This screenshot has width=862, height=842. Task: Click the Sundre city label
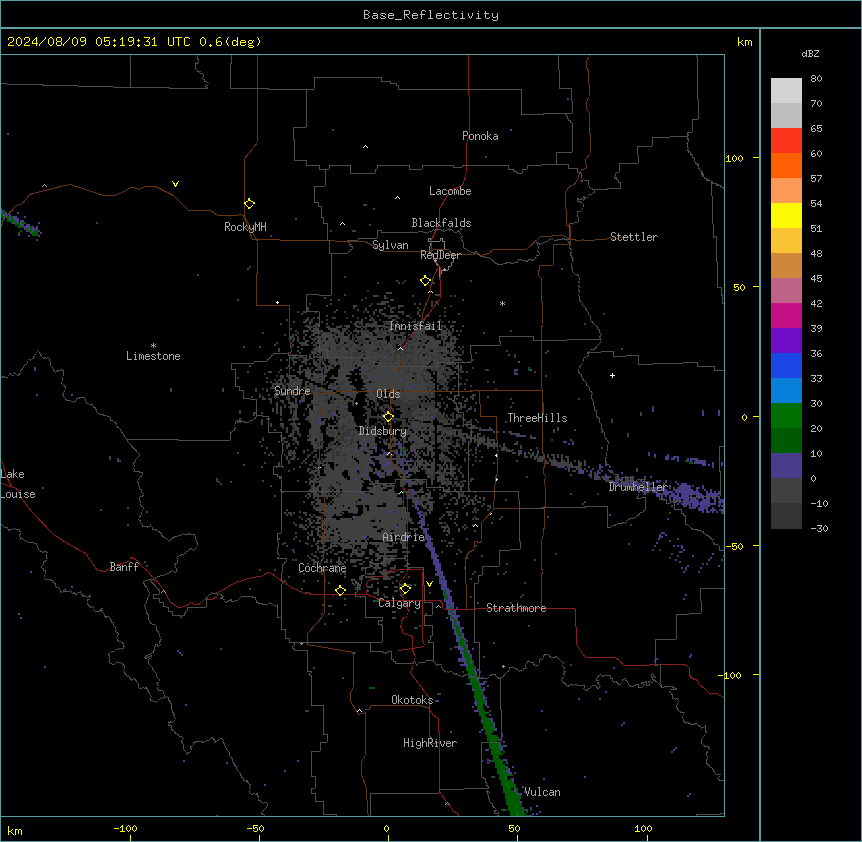click(x=292, y=391)
